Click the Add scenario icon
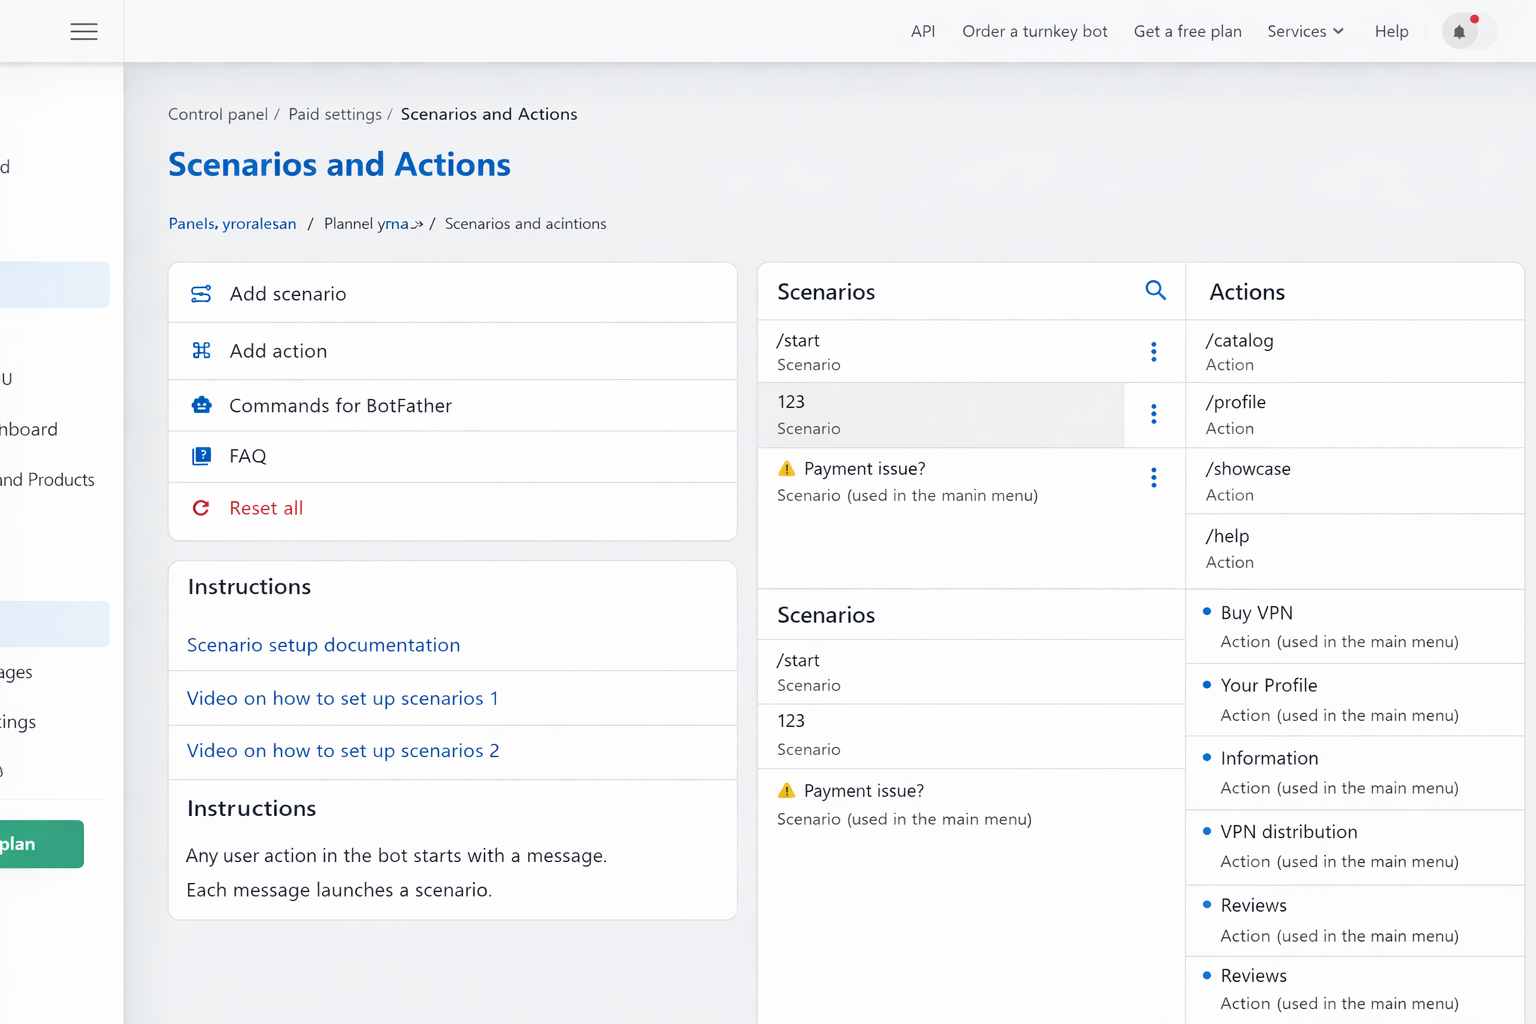 (201, 294)
